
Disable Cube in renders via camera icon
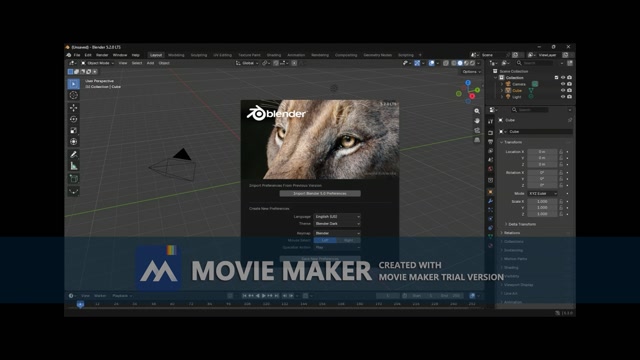(569, 90)
